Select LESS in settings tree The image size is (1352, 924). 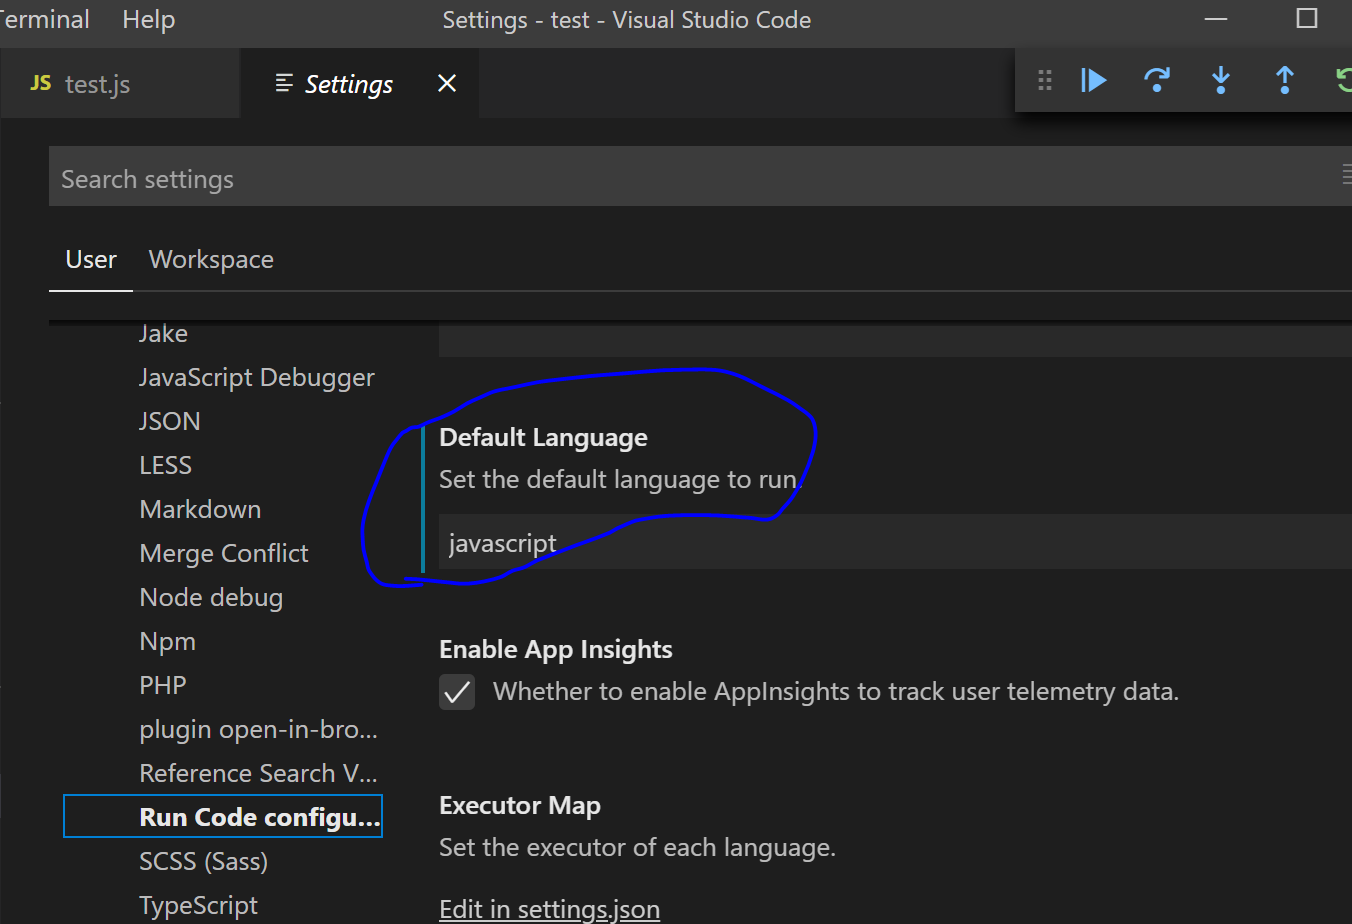pyautogui.click(x=165, y=466)
